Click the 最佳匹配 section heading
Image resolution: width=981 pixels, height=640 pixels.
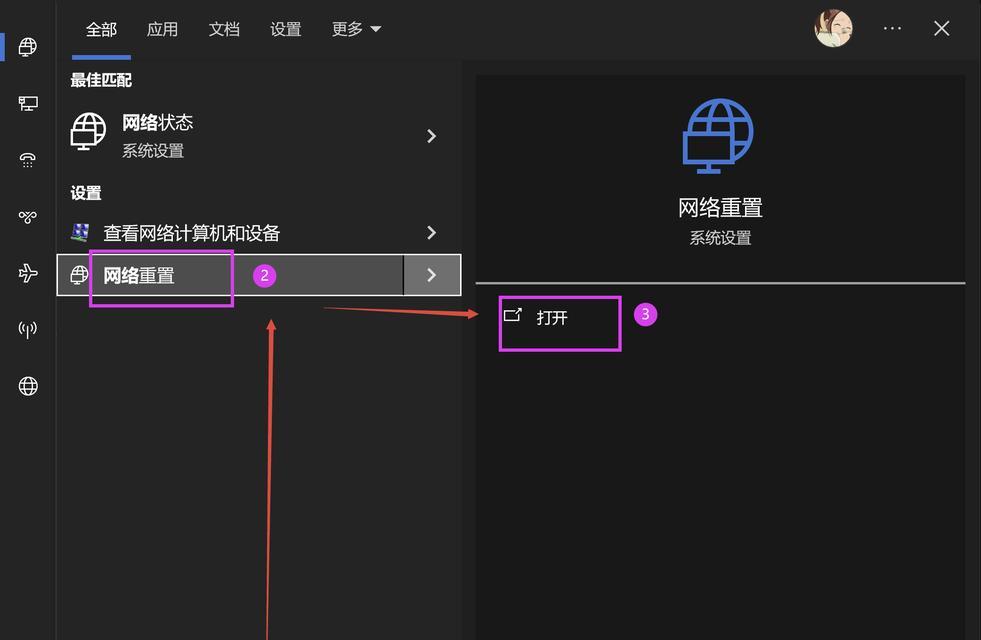click(x=101, y=80)
